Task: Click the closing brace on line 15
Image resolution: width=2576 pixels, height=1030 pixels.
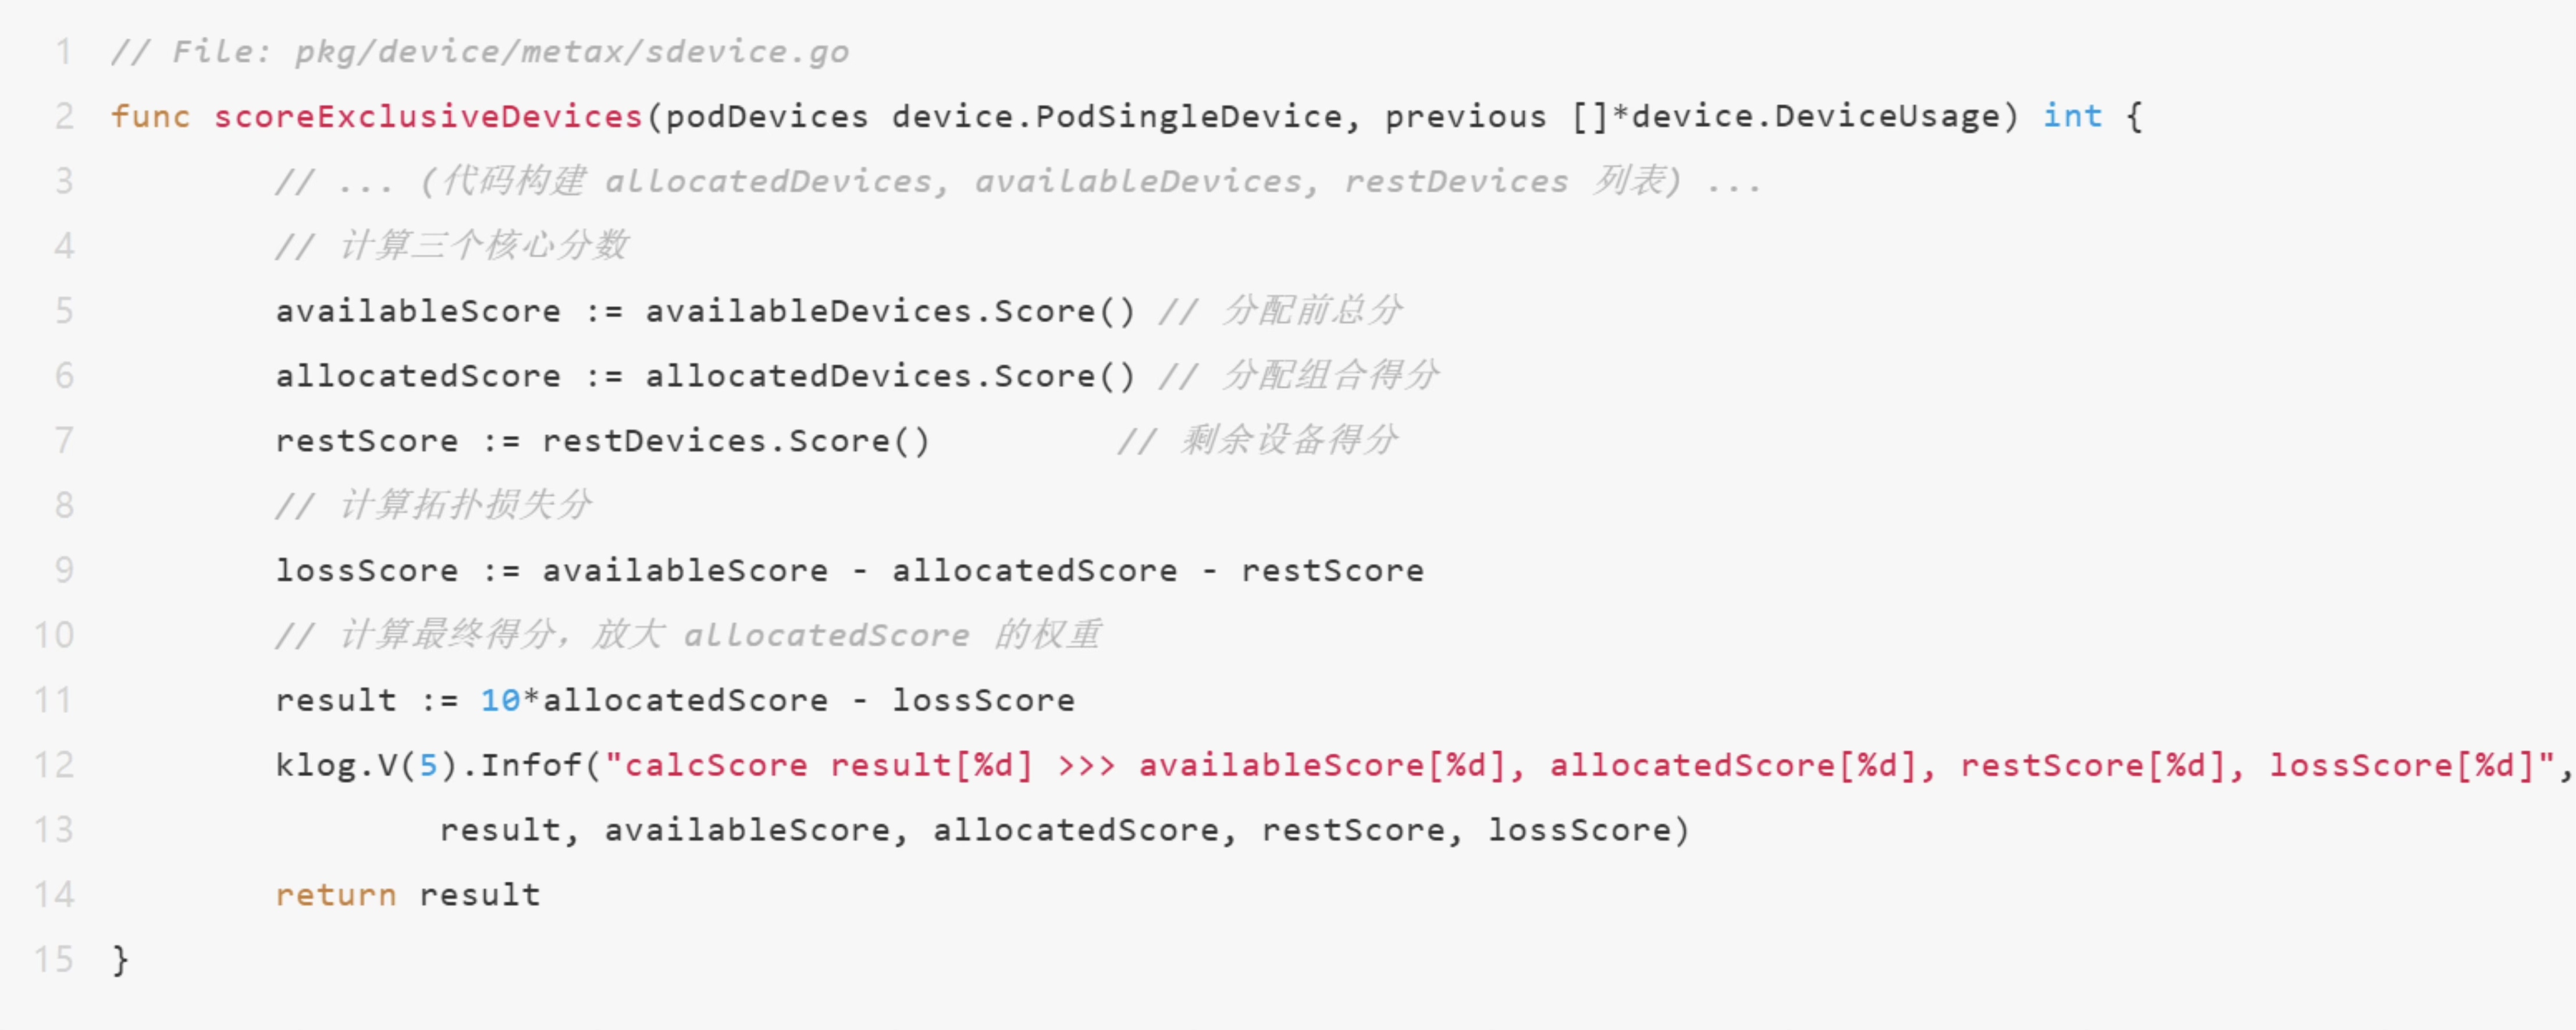Action: (x=120, y=960)
